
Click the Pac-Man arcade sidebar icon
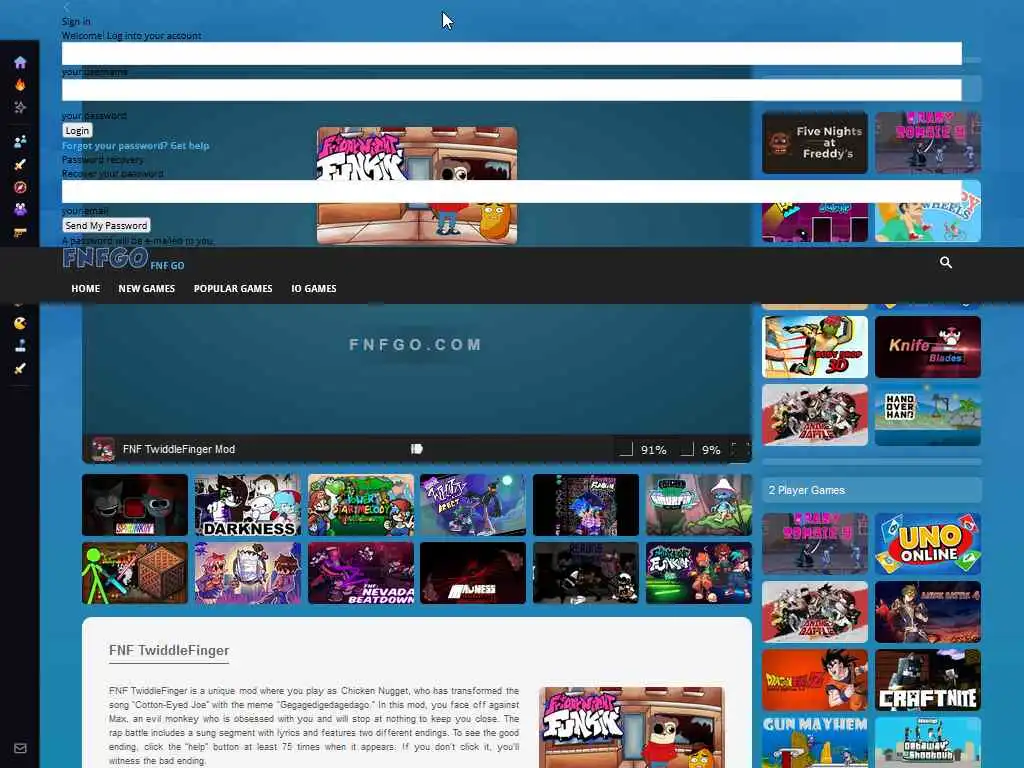pyautogui.click(x=20, y=323)
